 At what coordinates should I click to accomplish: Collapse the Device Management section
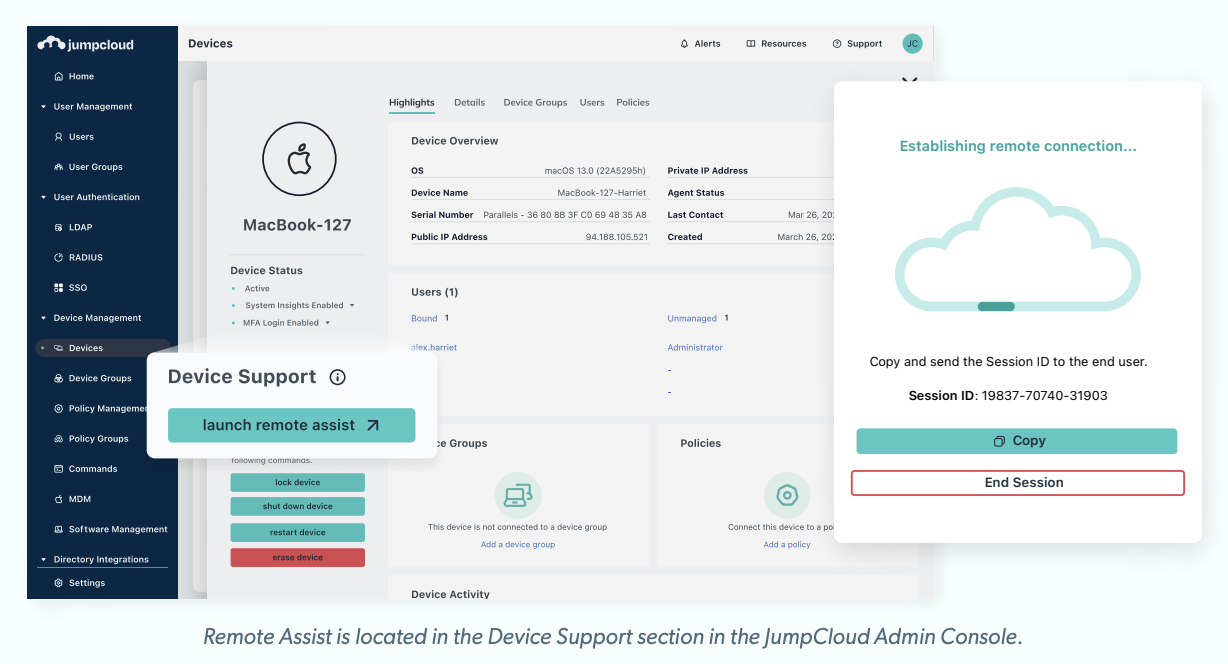click(x=43, y=318)
